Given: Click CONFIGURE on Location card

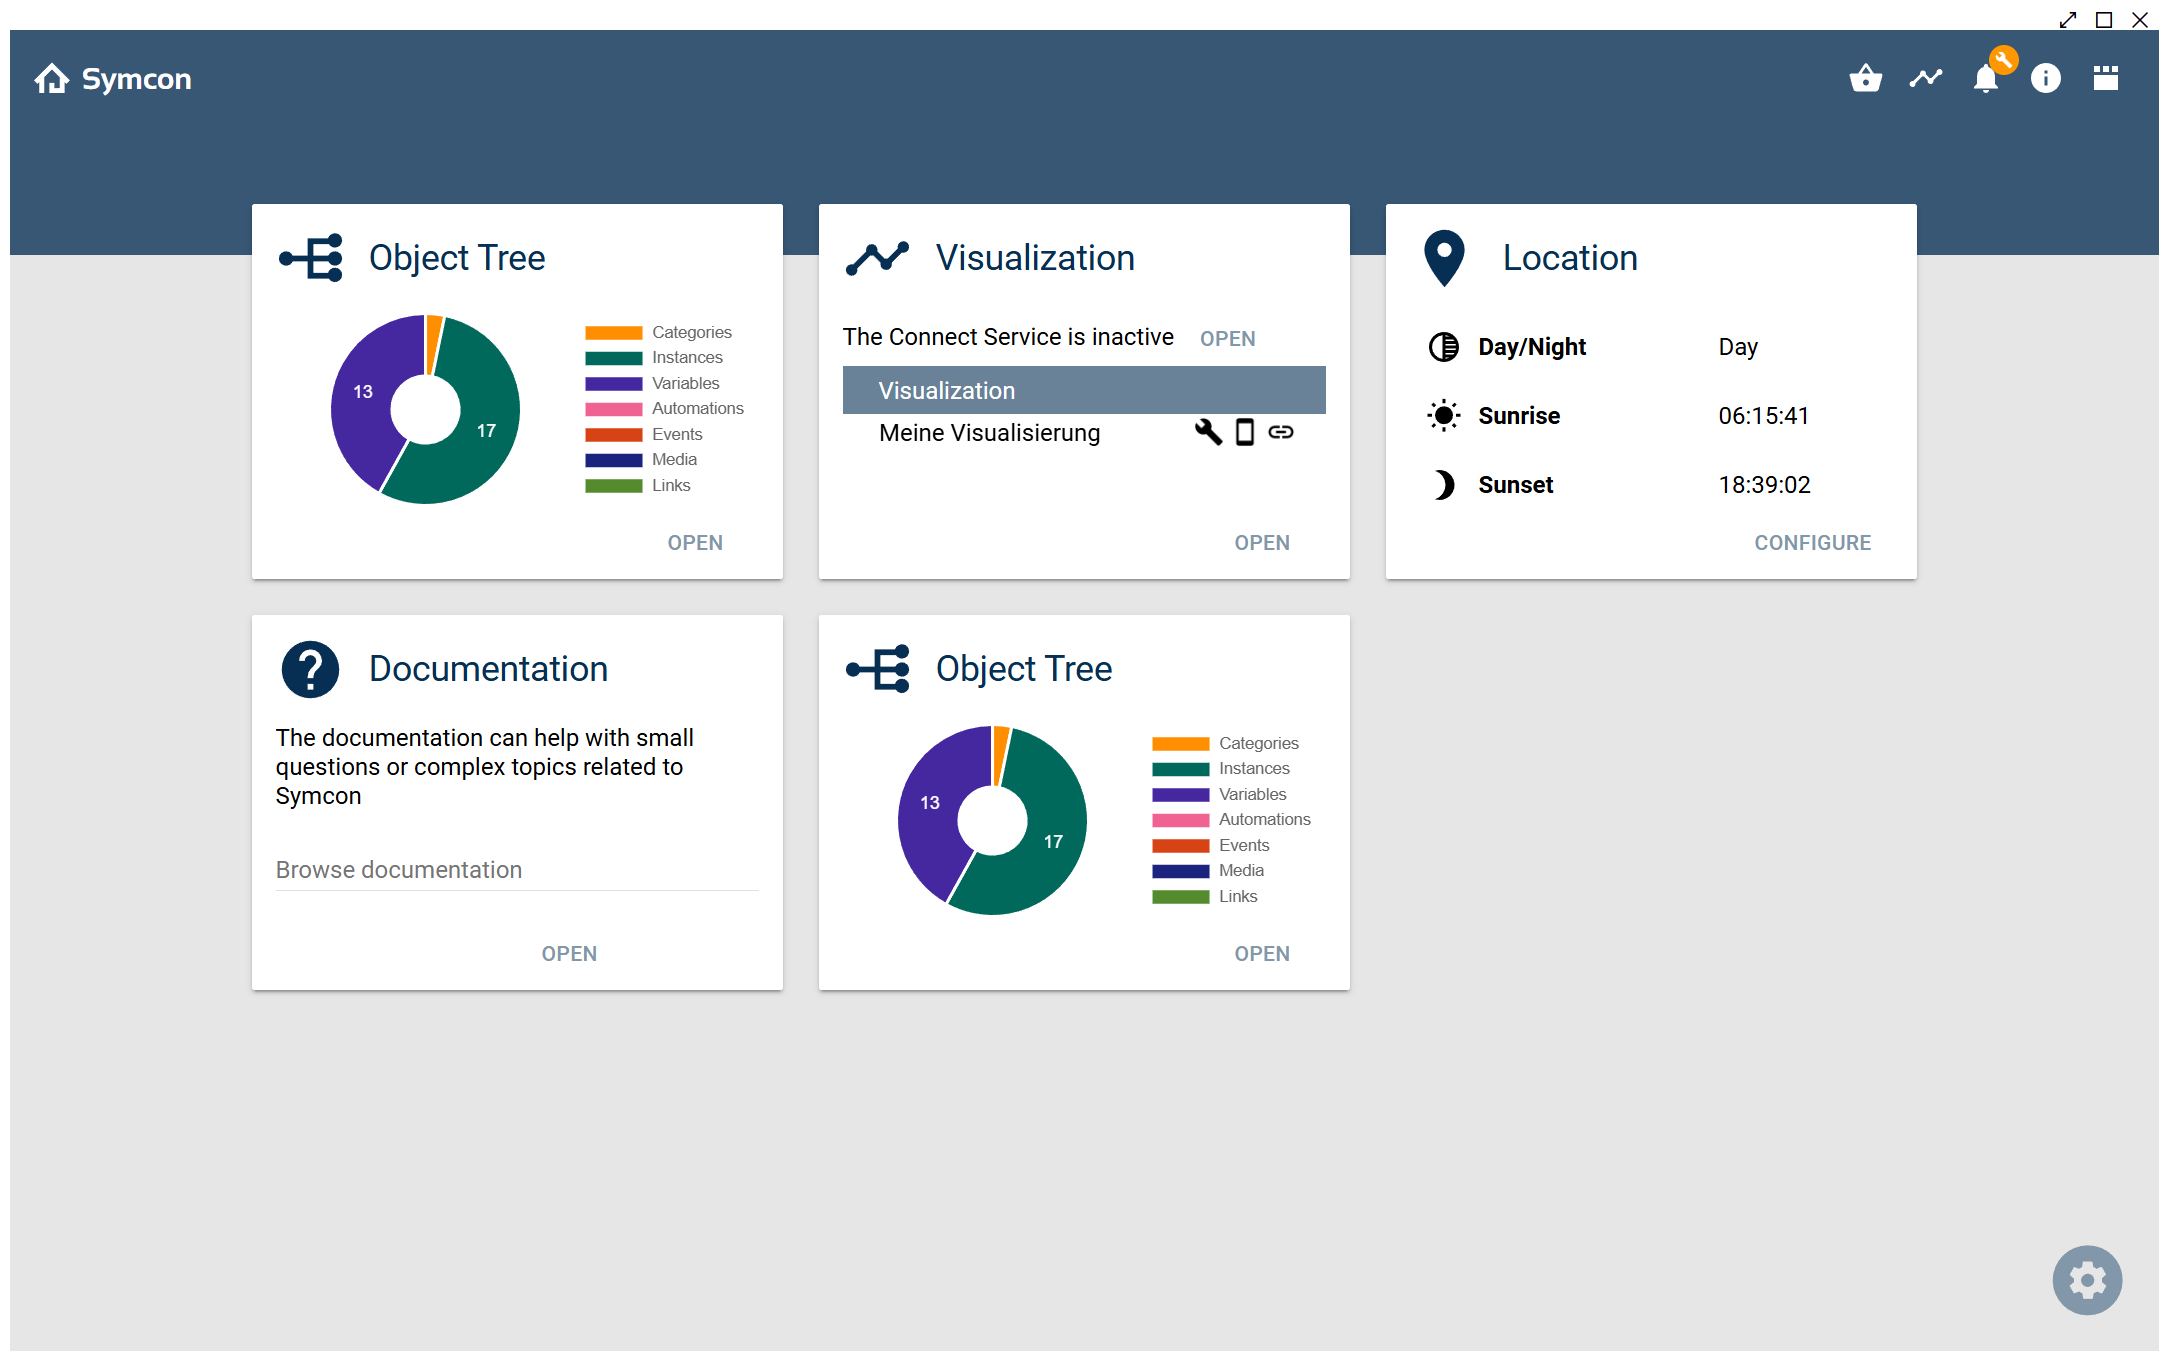Looking at the screenshot, I should pyautogui.click(x=1812, y=542).
